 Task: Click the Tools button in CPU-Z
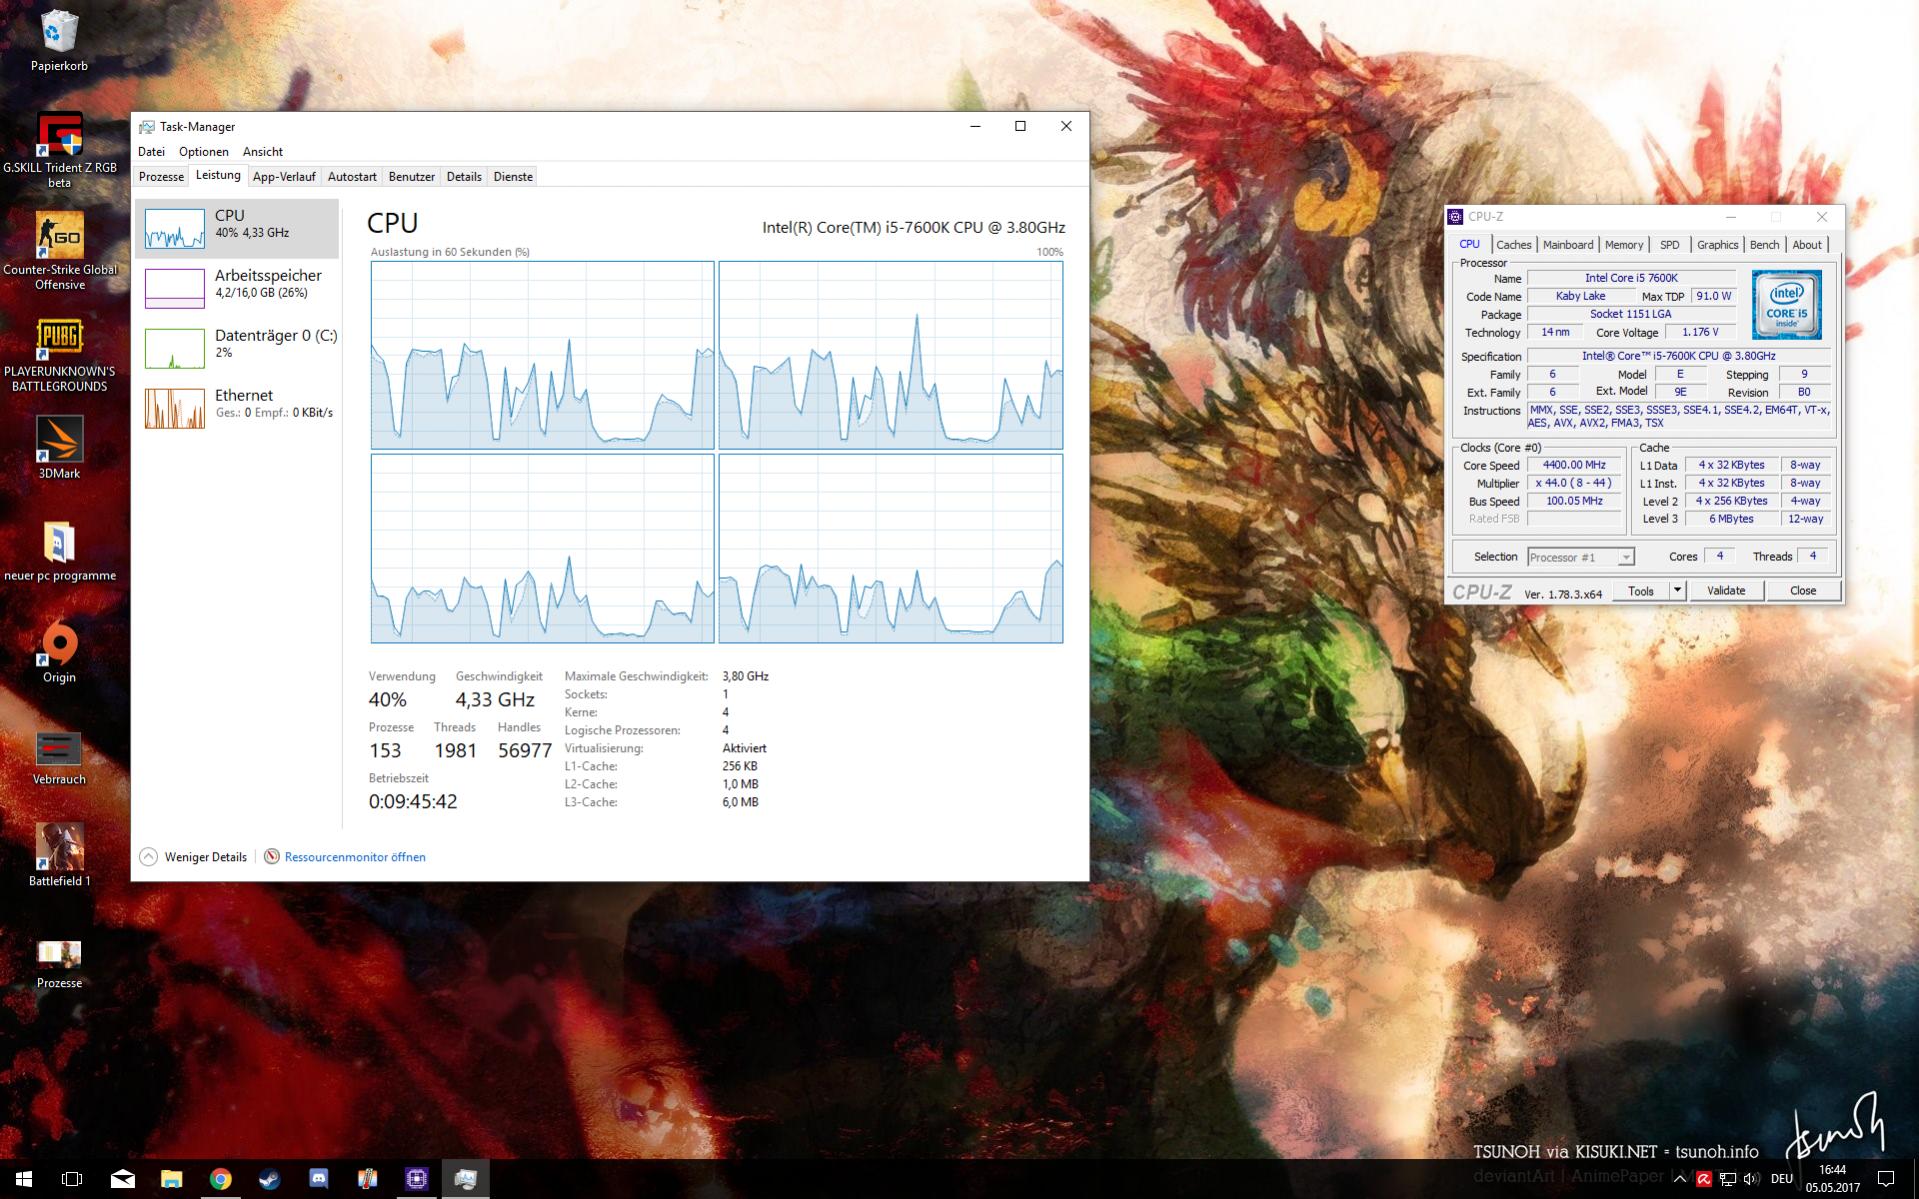(x=1641, y=590)
